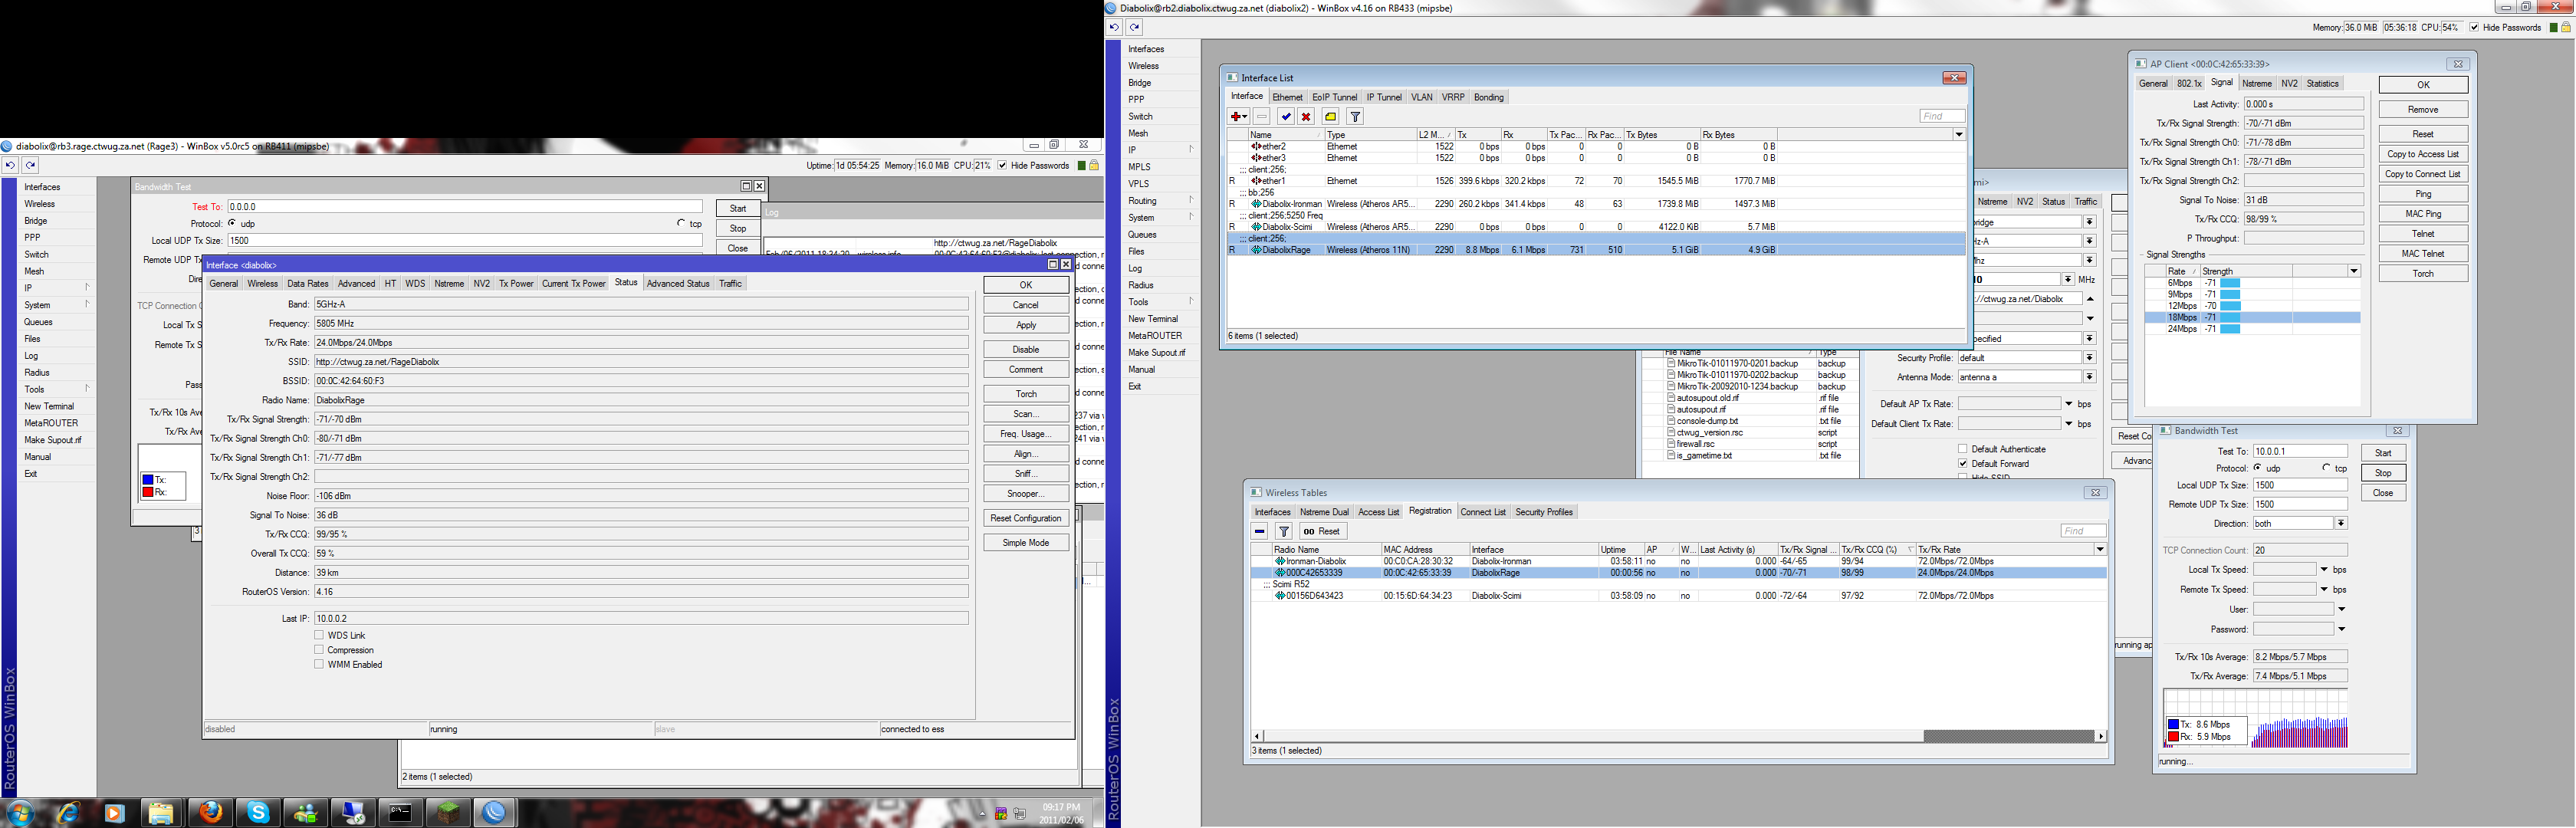Click Copy to Access List button
This screenshot has height=828, width=2576.
(x=2423, y=154)
